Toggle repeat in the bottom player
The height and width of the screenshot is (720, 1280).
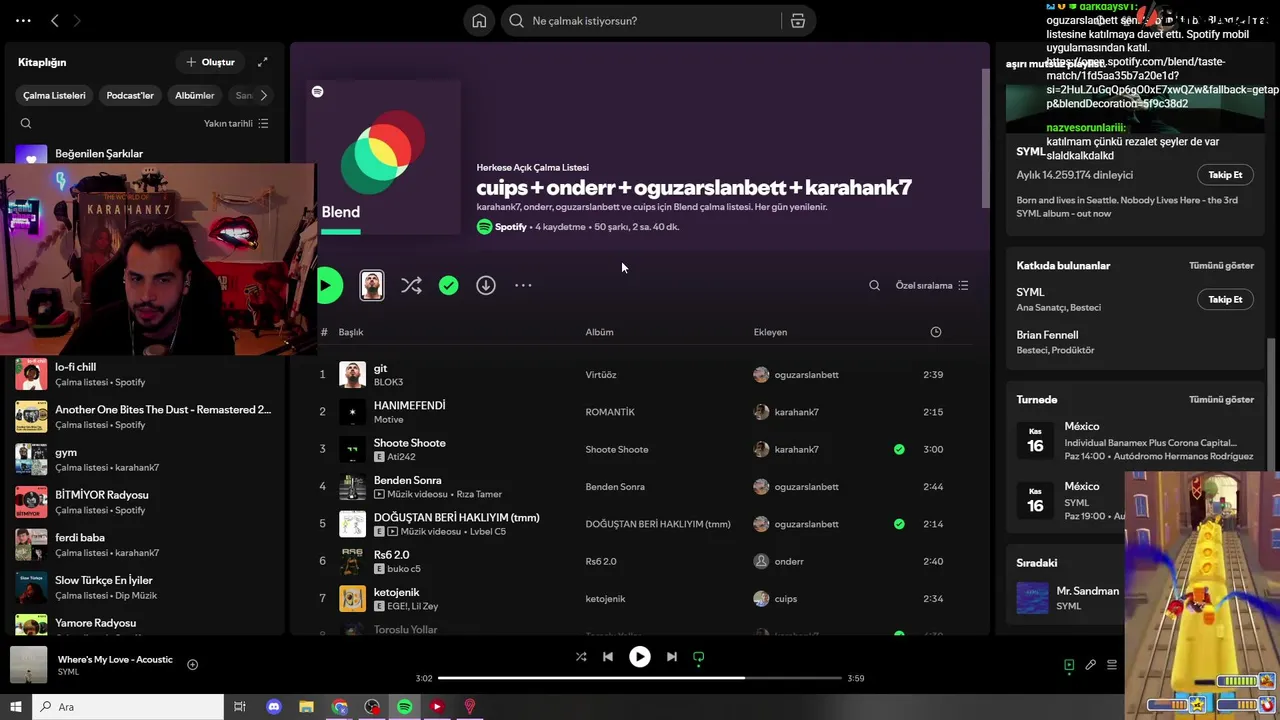click(699, 657)
